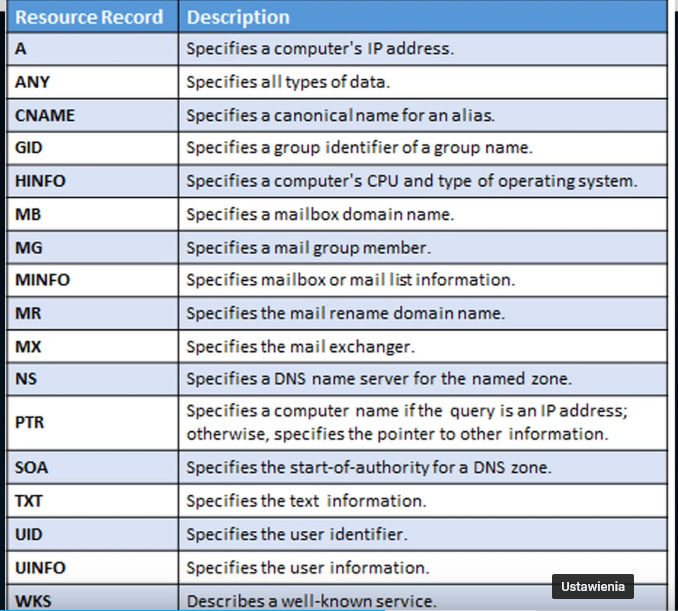Select the MR mail rename description
Image resolution: width=678 pixels, height=611 pixels.
pyautogui.click(x=345, y=313)
